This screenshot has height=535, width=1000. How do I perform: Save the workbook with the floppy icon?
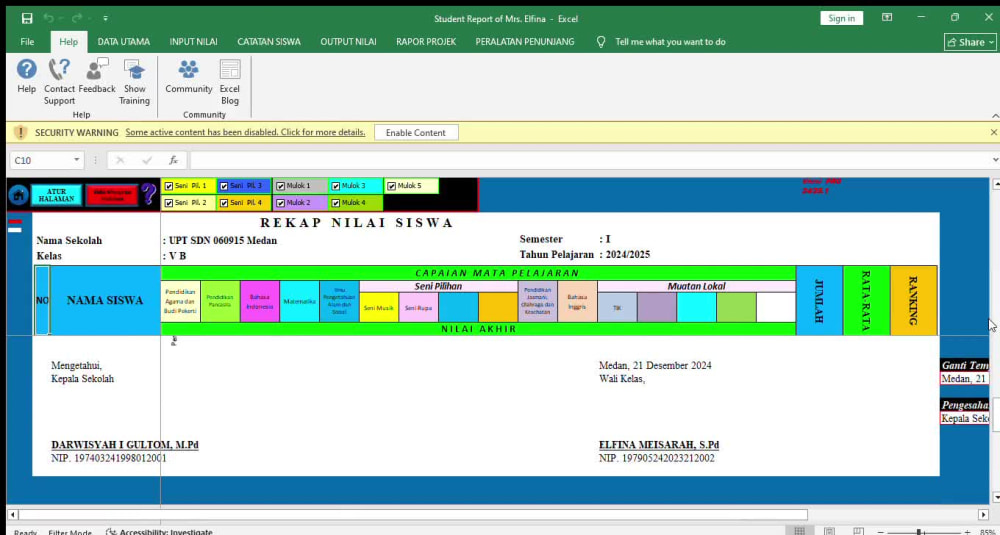click(27, 18)
